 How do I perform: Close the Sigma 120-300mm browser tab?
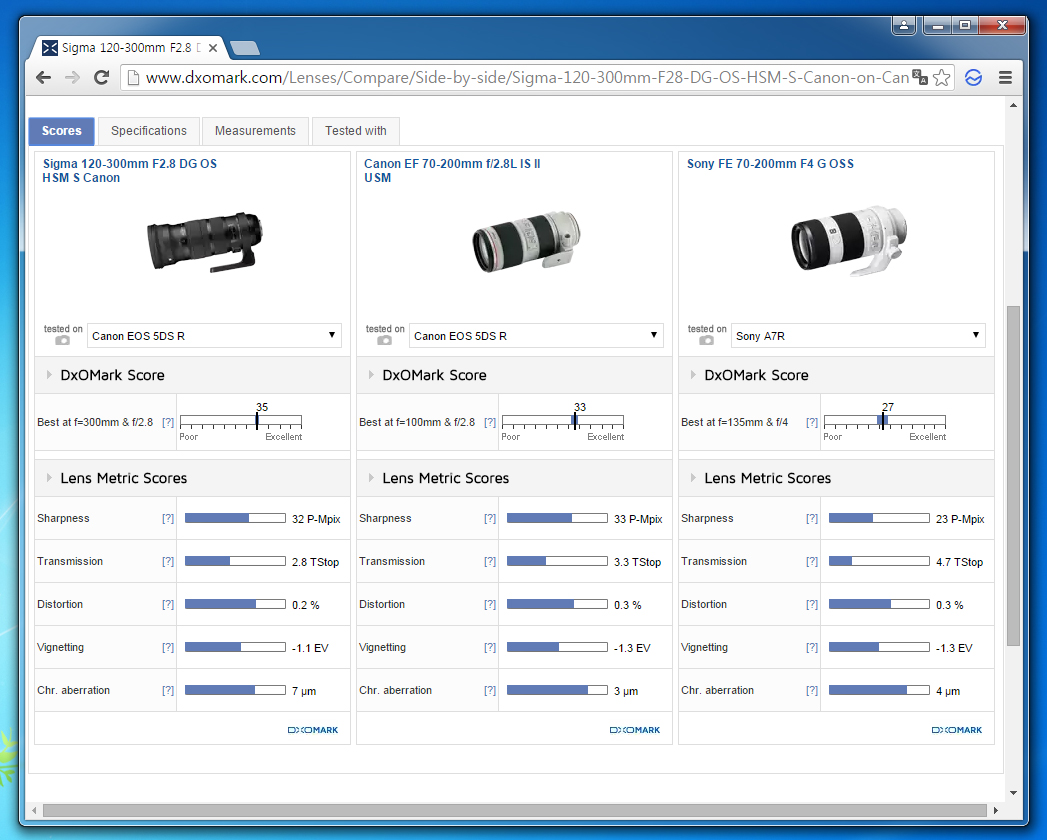(x=212, y=48)
